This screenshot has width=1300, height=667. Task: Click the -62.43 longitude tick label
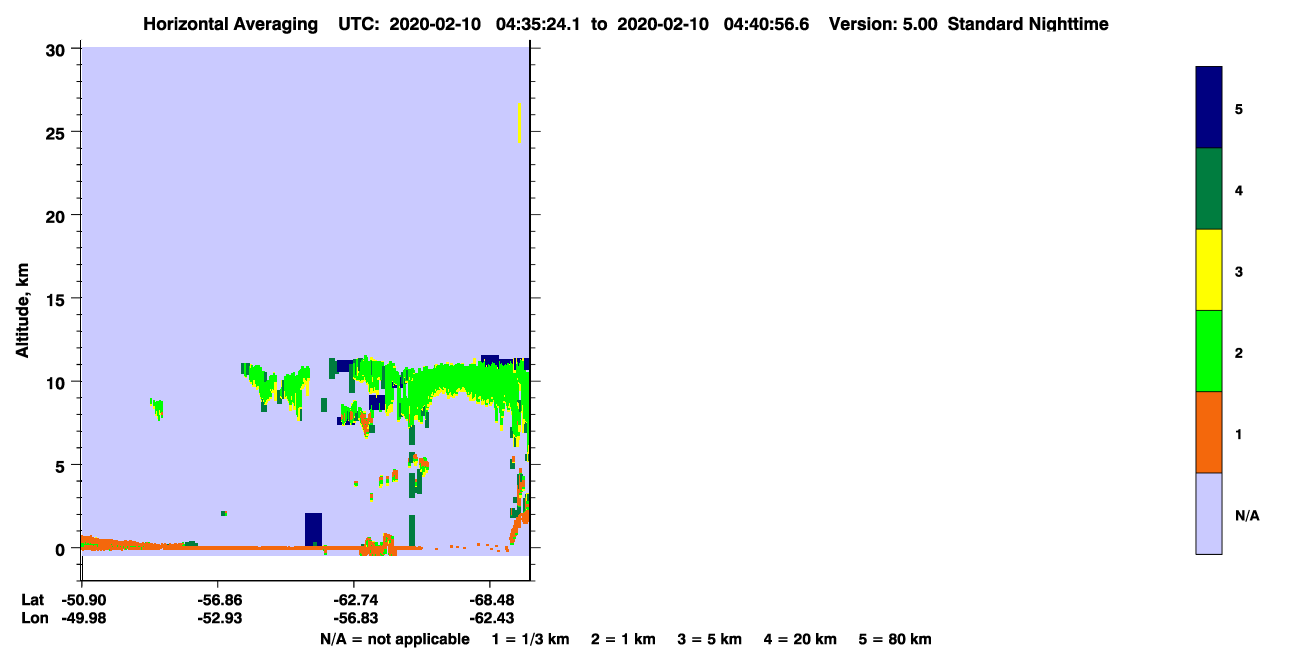pyautogui.click(x=490, y=618)
